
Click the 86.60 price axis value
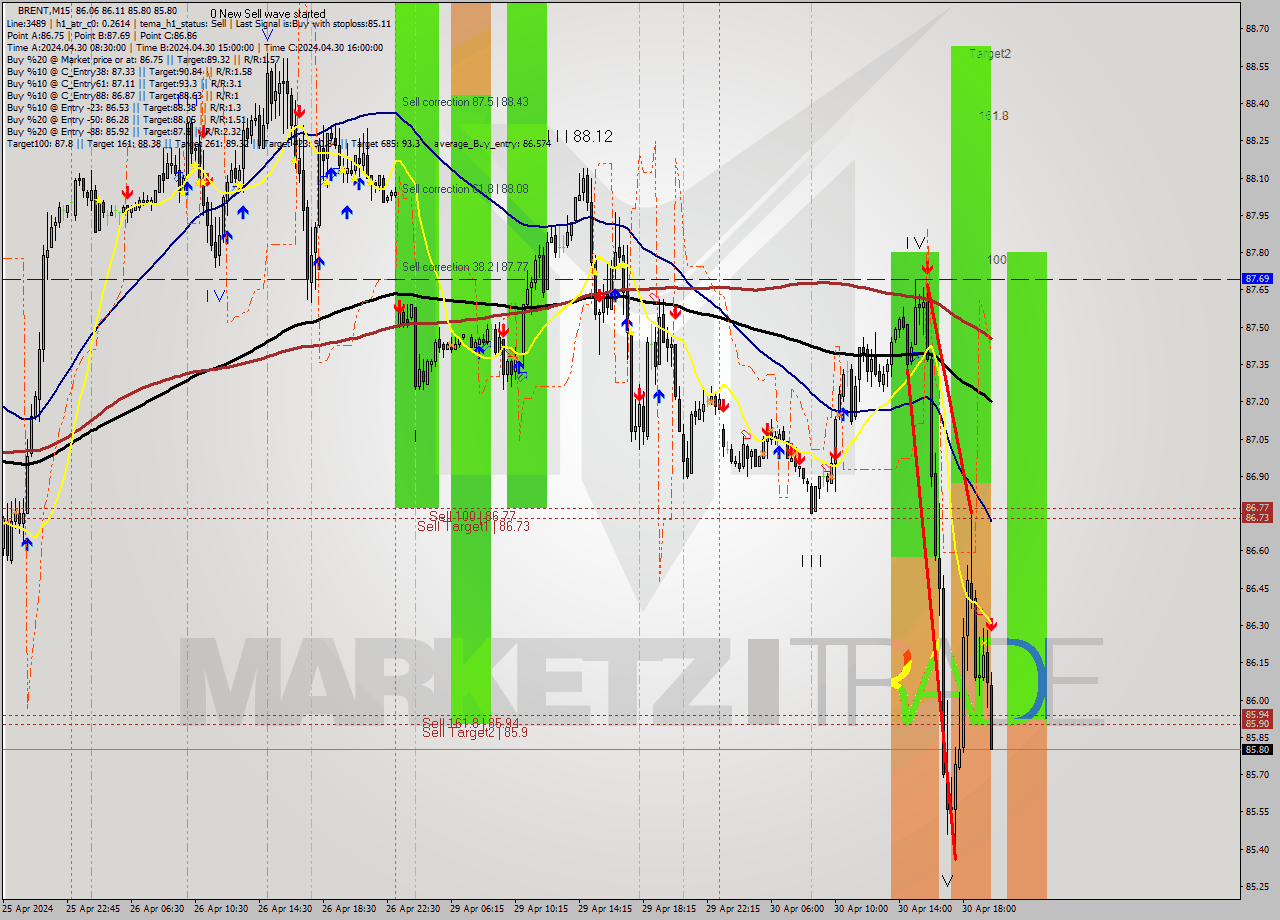pyautogui.click(x=1257, y=550)
